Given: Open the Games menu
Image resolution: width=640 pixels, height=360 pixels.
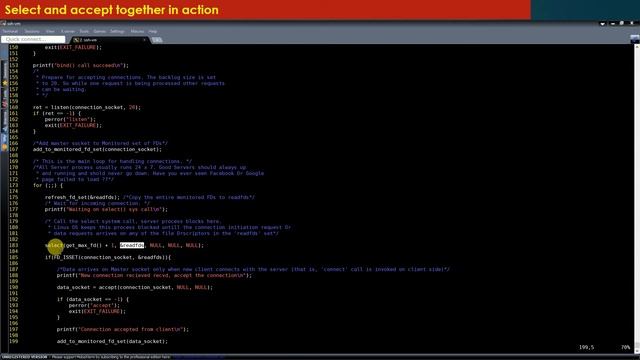Looking at the screenshot, I should (x=100, y=31).
